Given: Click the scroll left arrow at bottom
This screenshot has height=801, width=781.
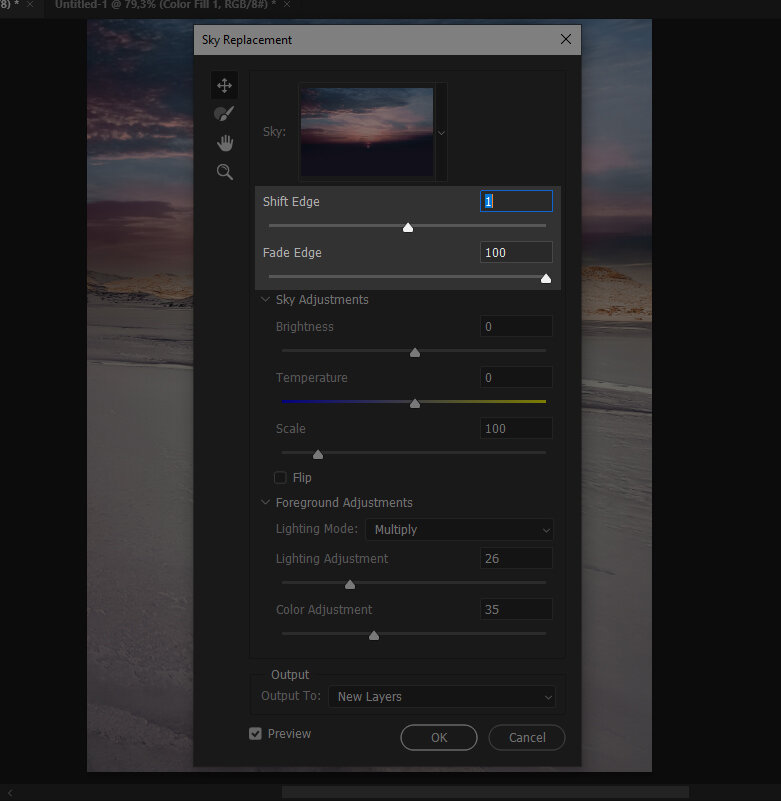Looking at the screenshot, I should coord(10,792).
